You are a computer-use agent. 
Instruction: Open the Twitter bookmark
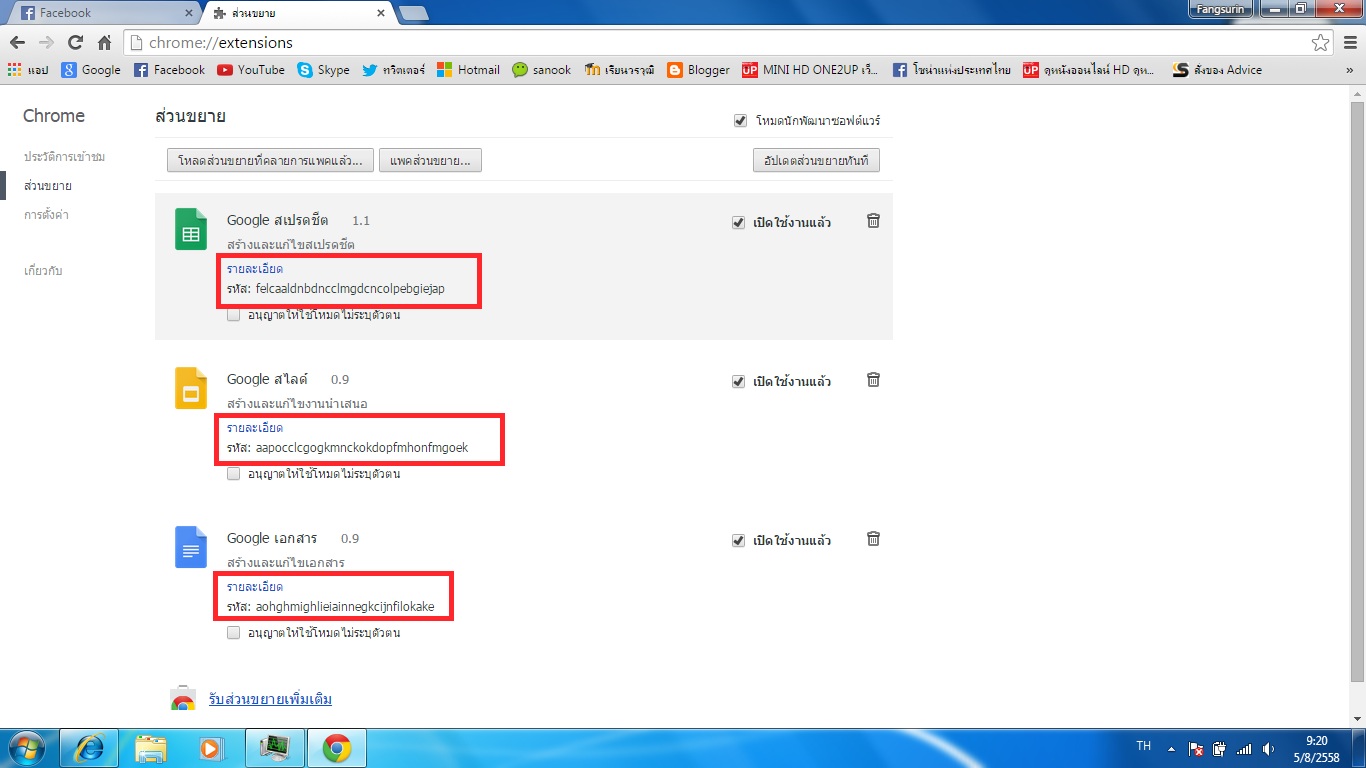coord(394,70)
